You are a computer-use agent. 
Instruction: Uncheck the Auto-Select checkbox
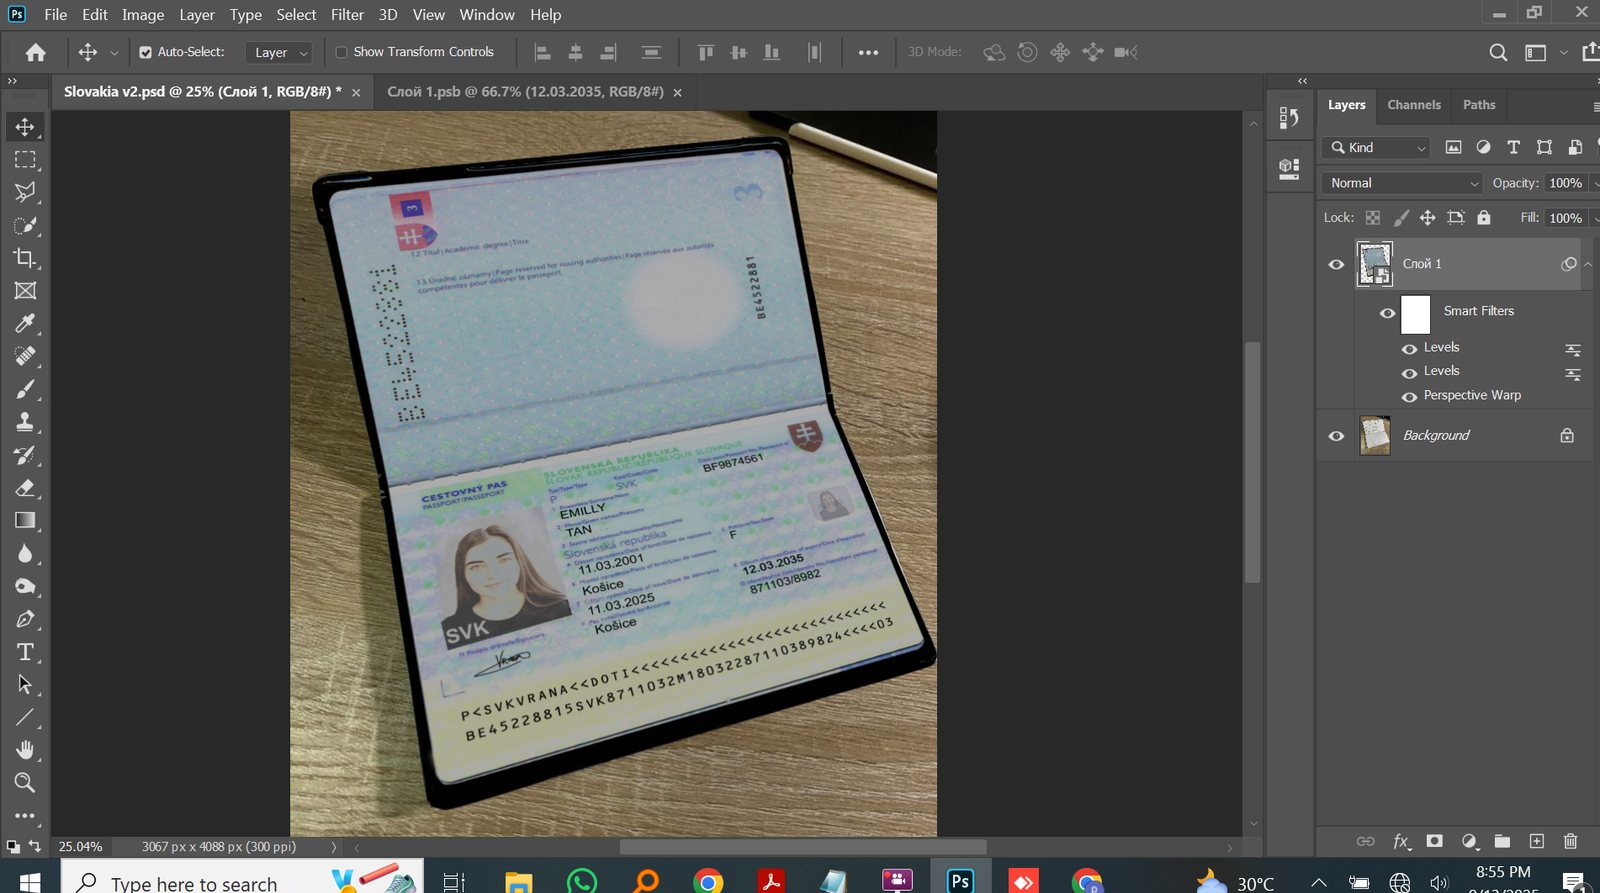146,52
